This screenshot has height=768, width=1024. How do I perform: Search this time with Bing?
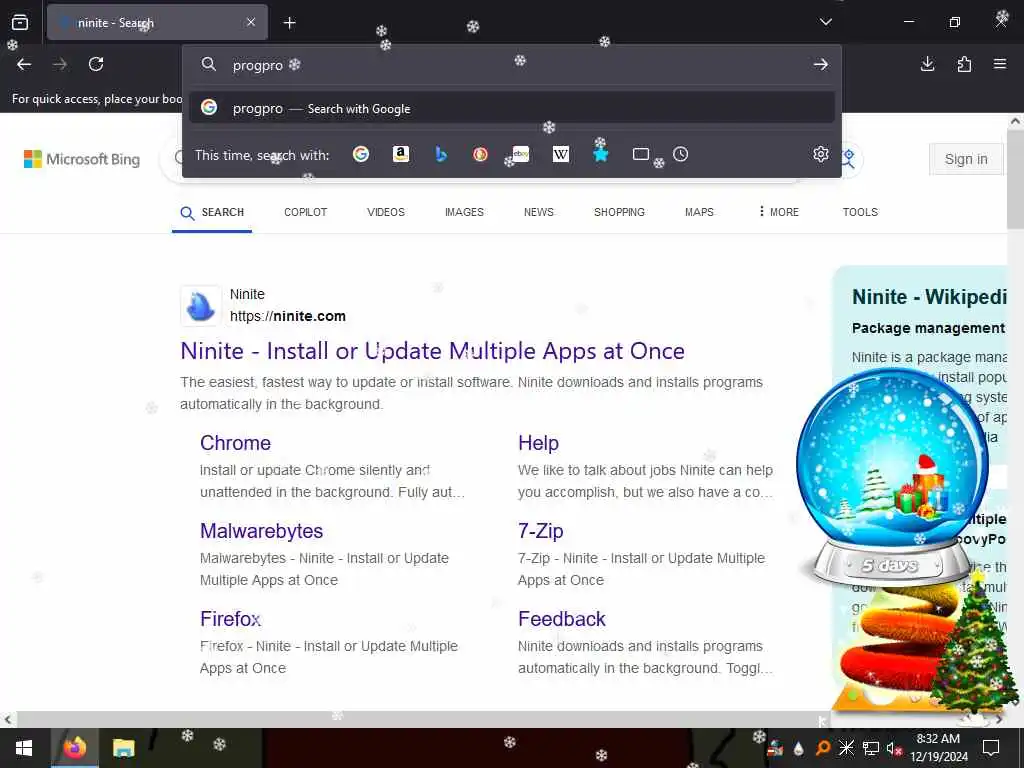[x=441, y=154]
